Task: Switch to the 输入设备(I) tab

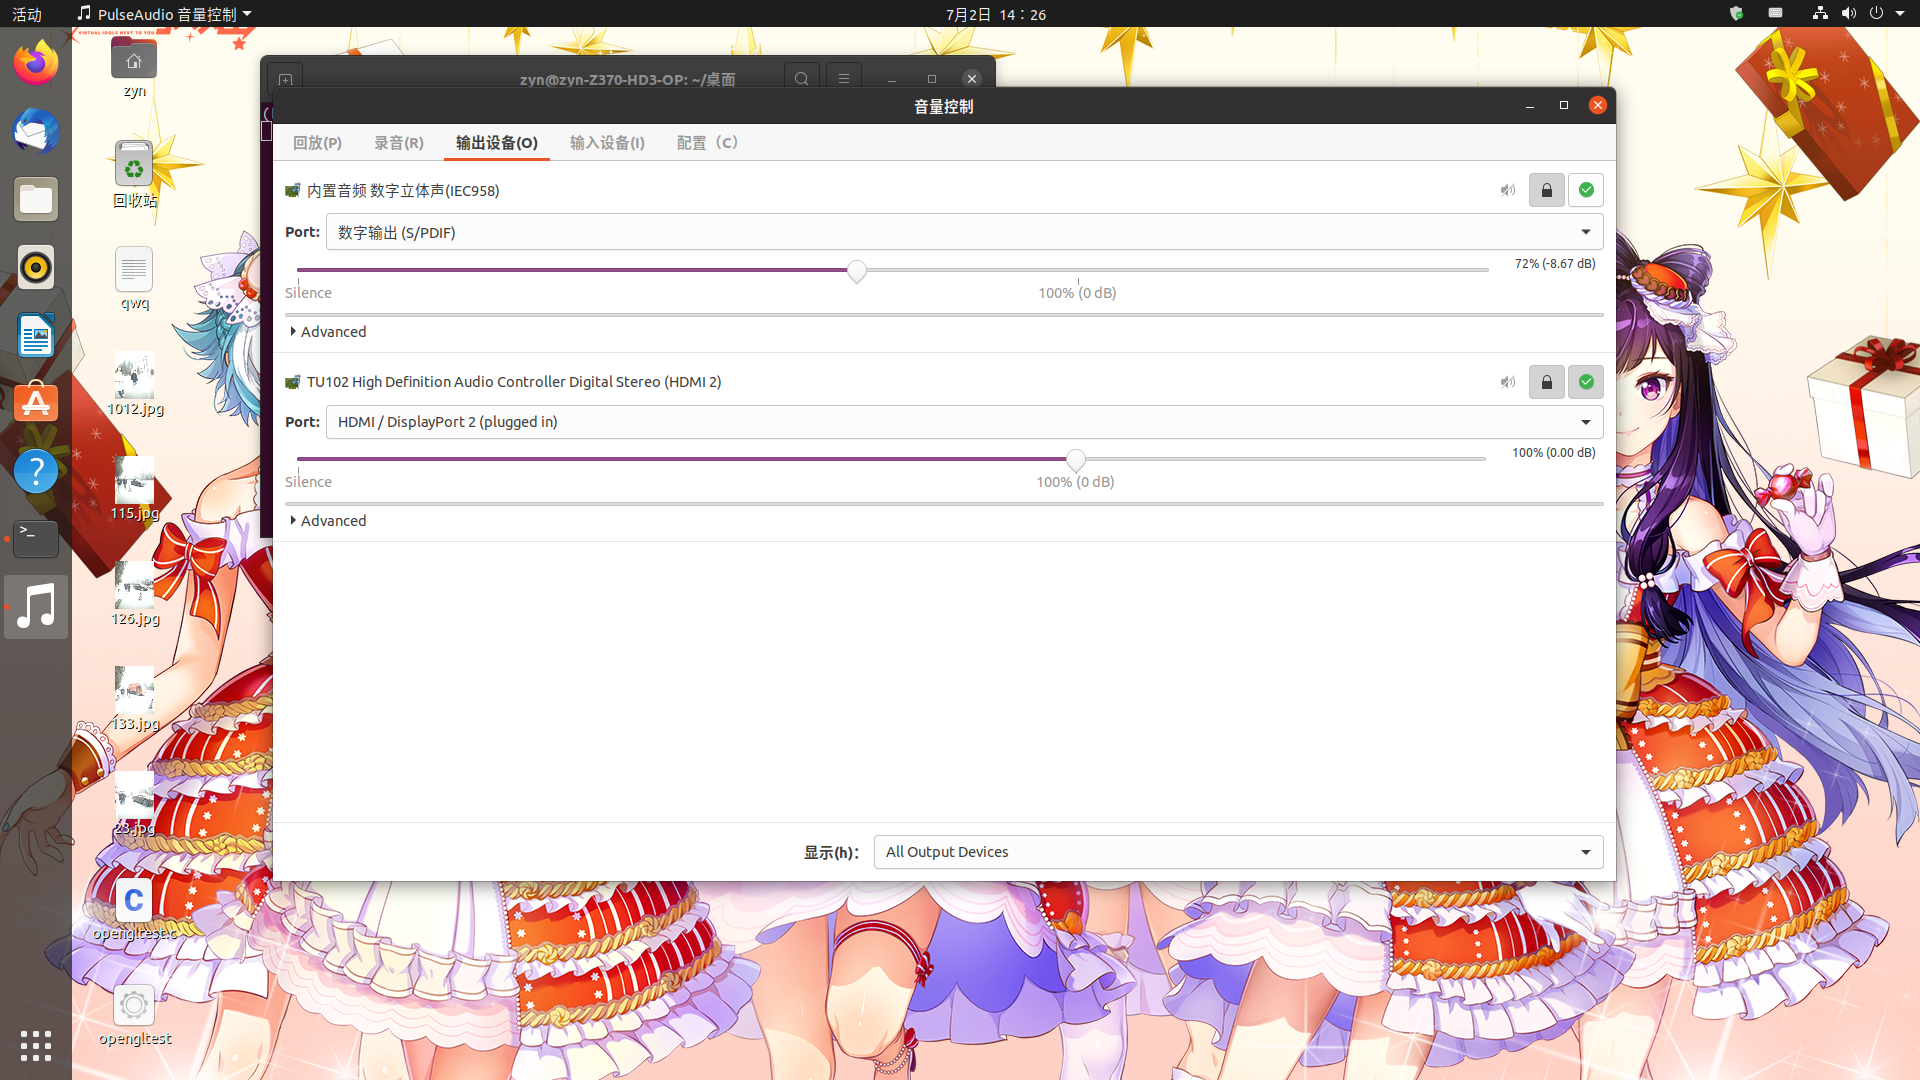Action: pyautogui.click(x=607, y=143)
